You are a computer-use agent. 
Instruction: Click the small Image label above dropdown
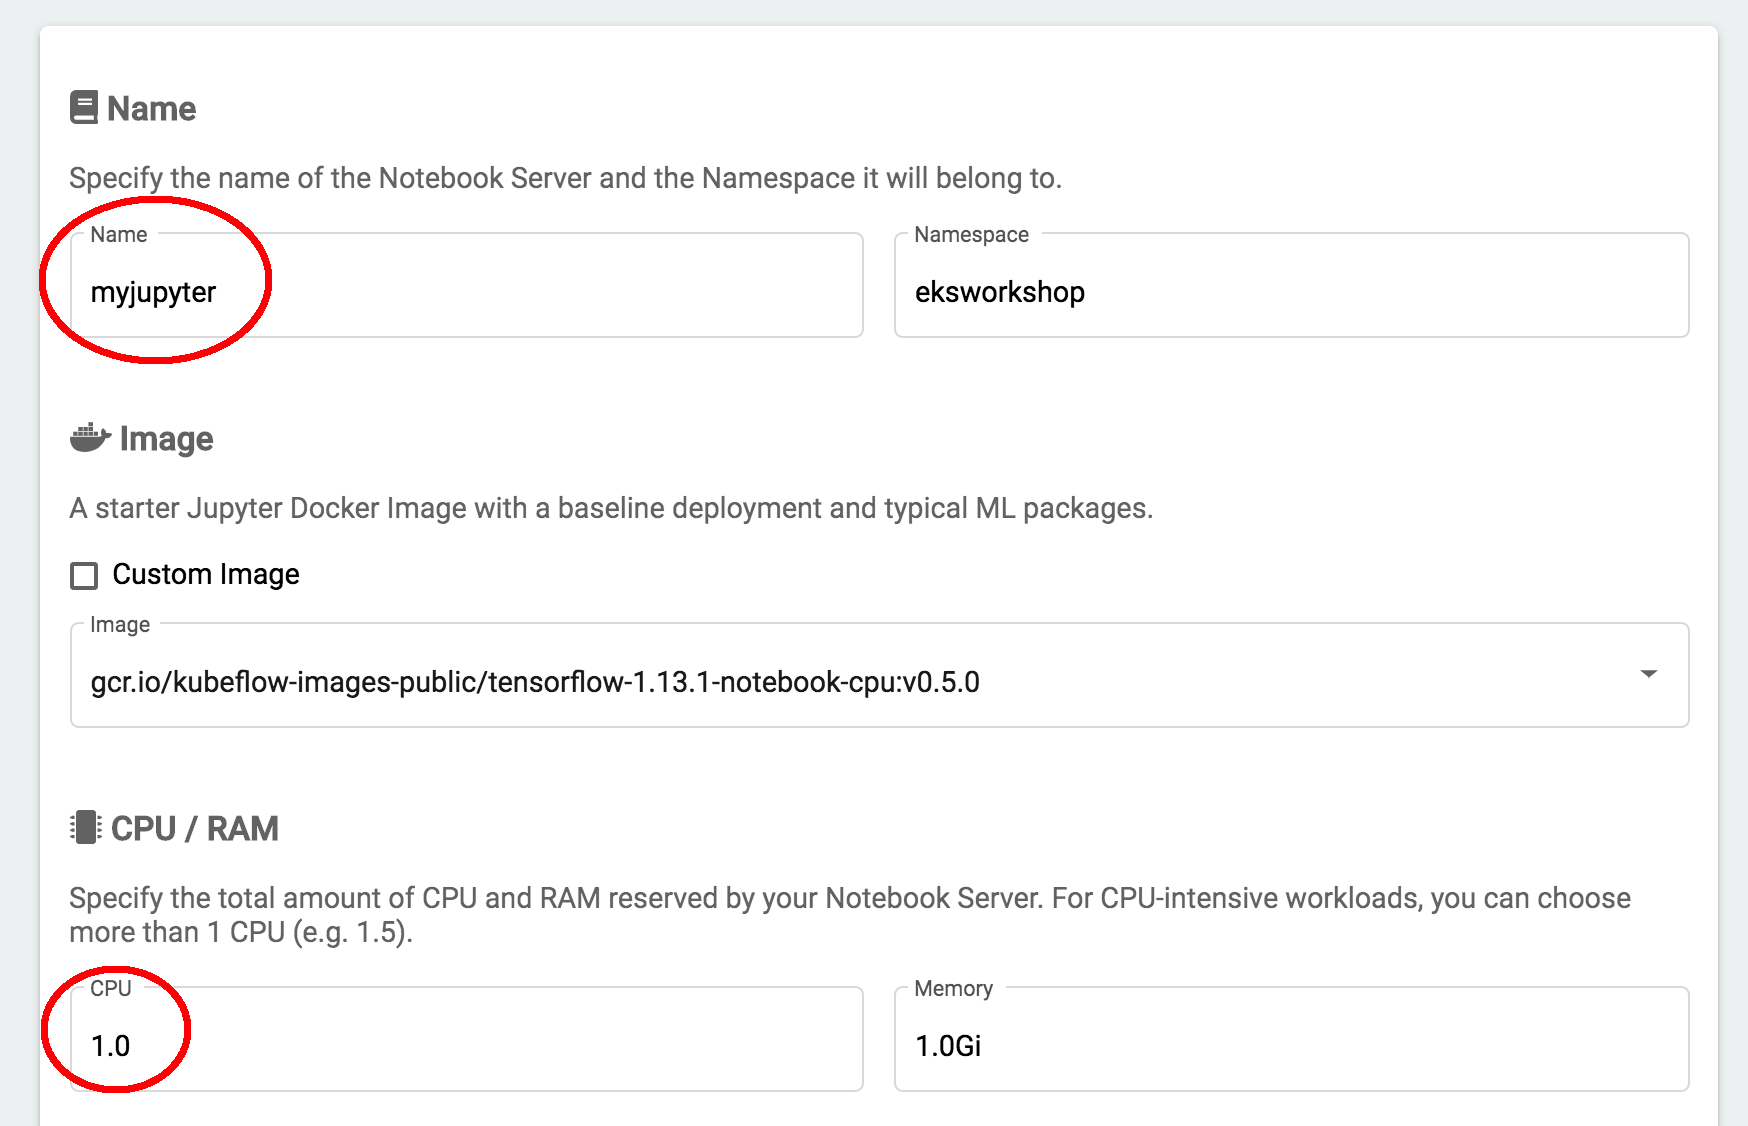click(120, 625)
